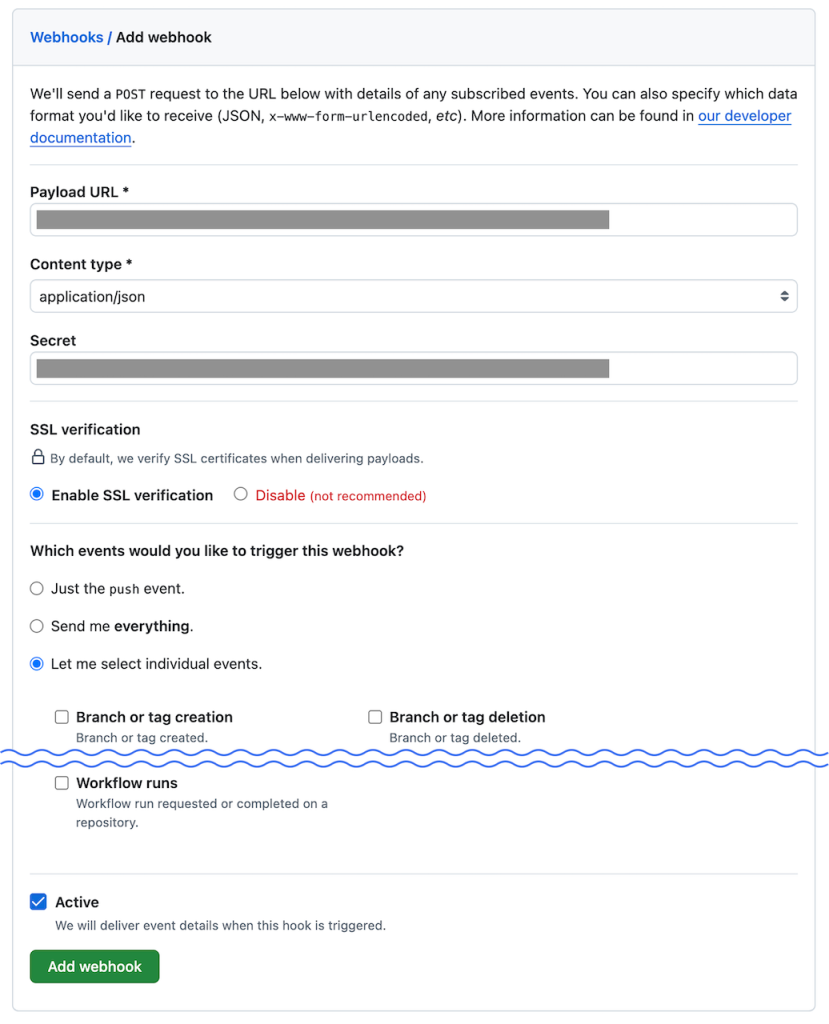This screenshot has height=1024, width=829.
Task: Choose Send me everything option
Action: [x=37, y=626]
